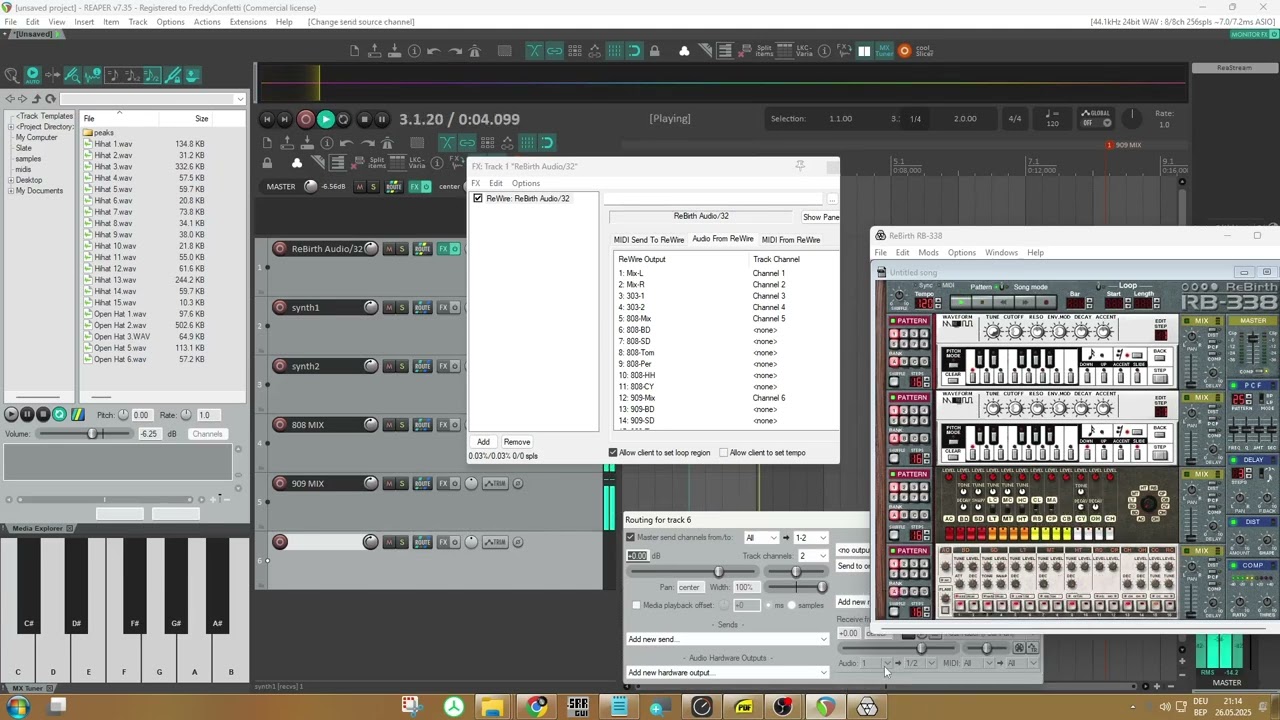Open Google Chrome from the taskbar
1280x720 pixels.
coord(538,707)
